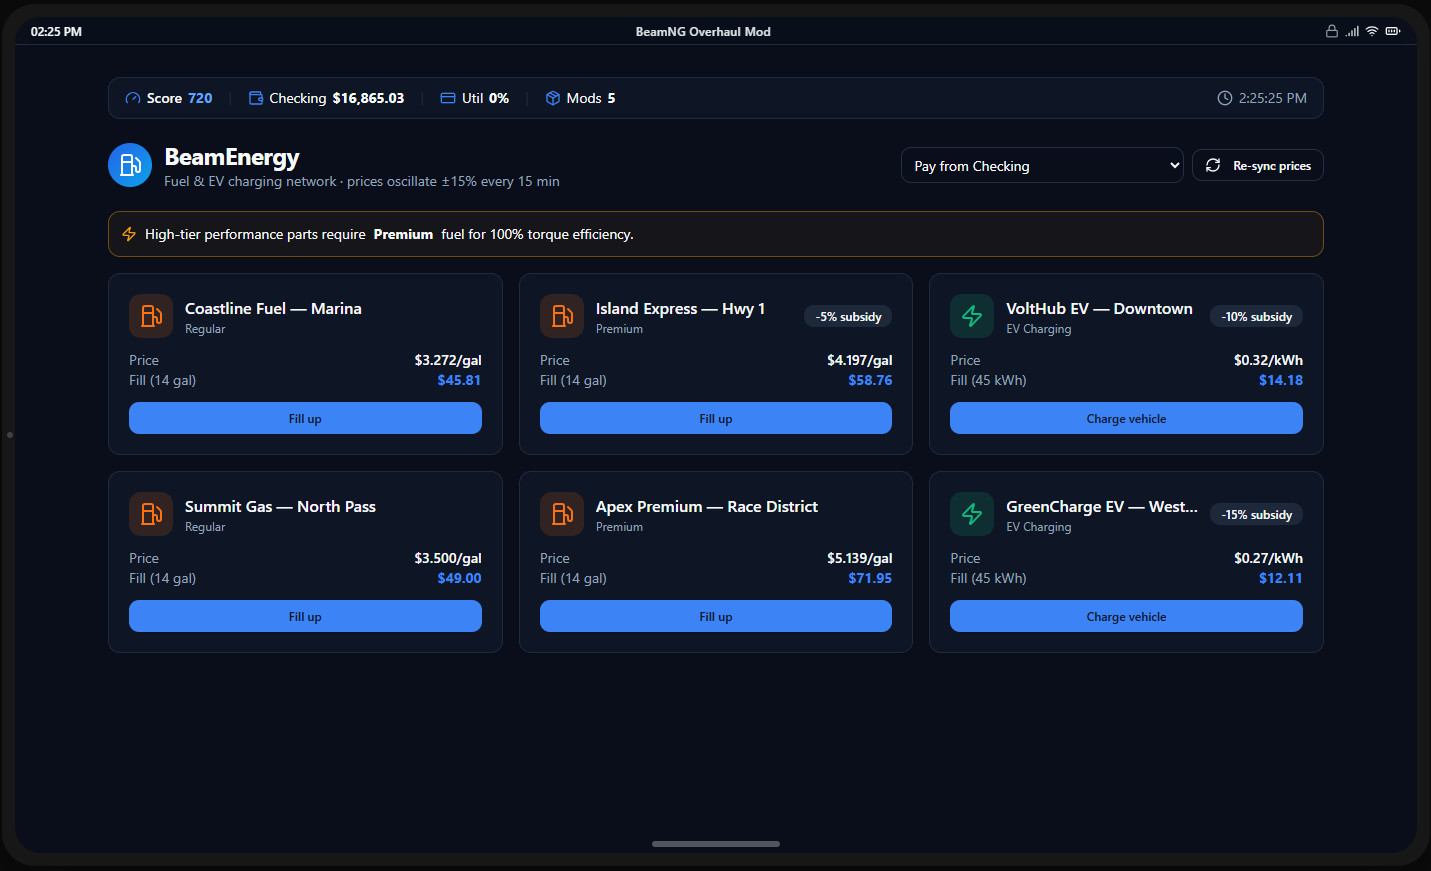The image size is (1431, 871).
Task: Click the $4.197/gal price
Action: coord(859,360)
